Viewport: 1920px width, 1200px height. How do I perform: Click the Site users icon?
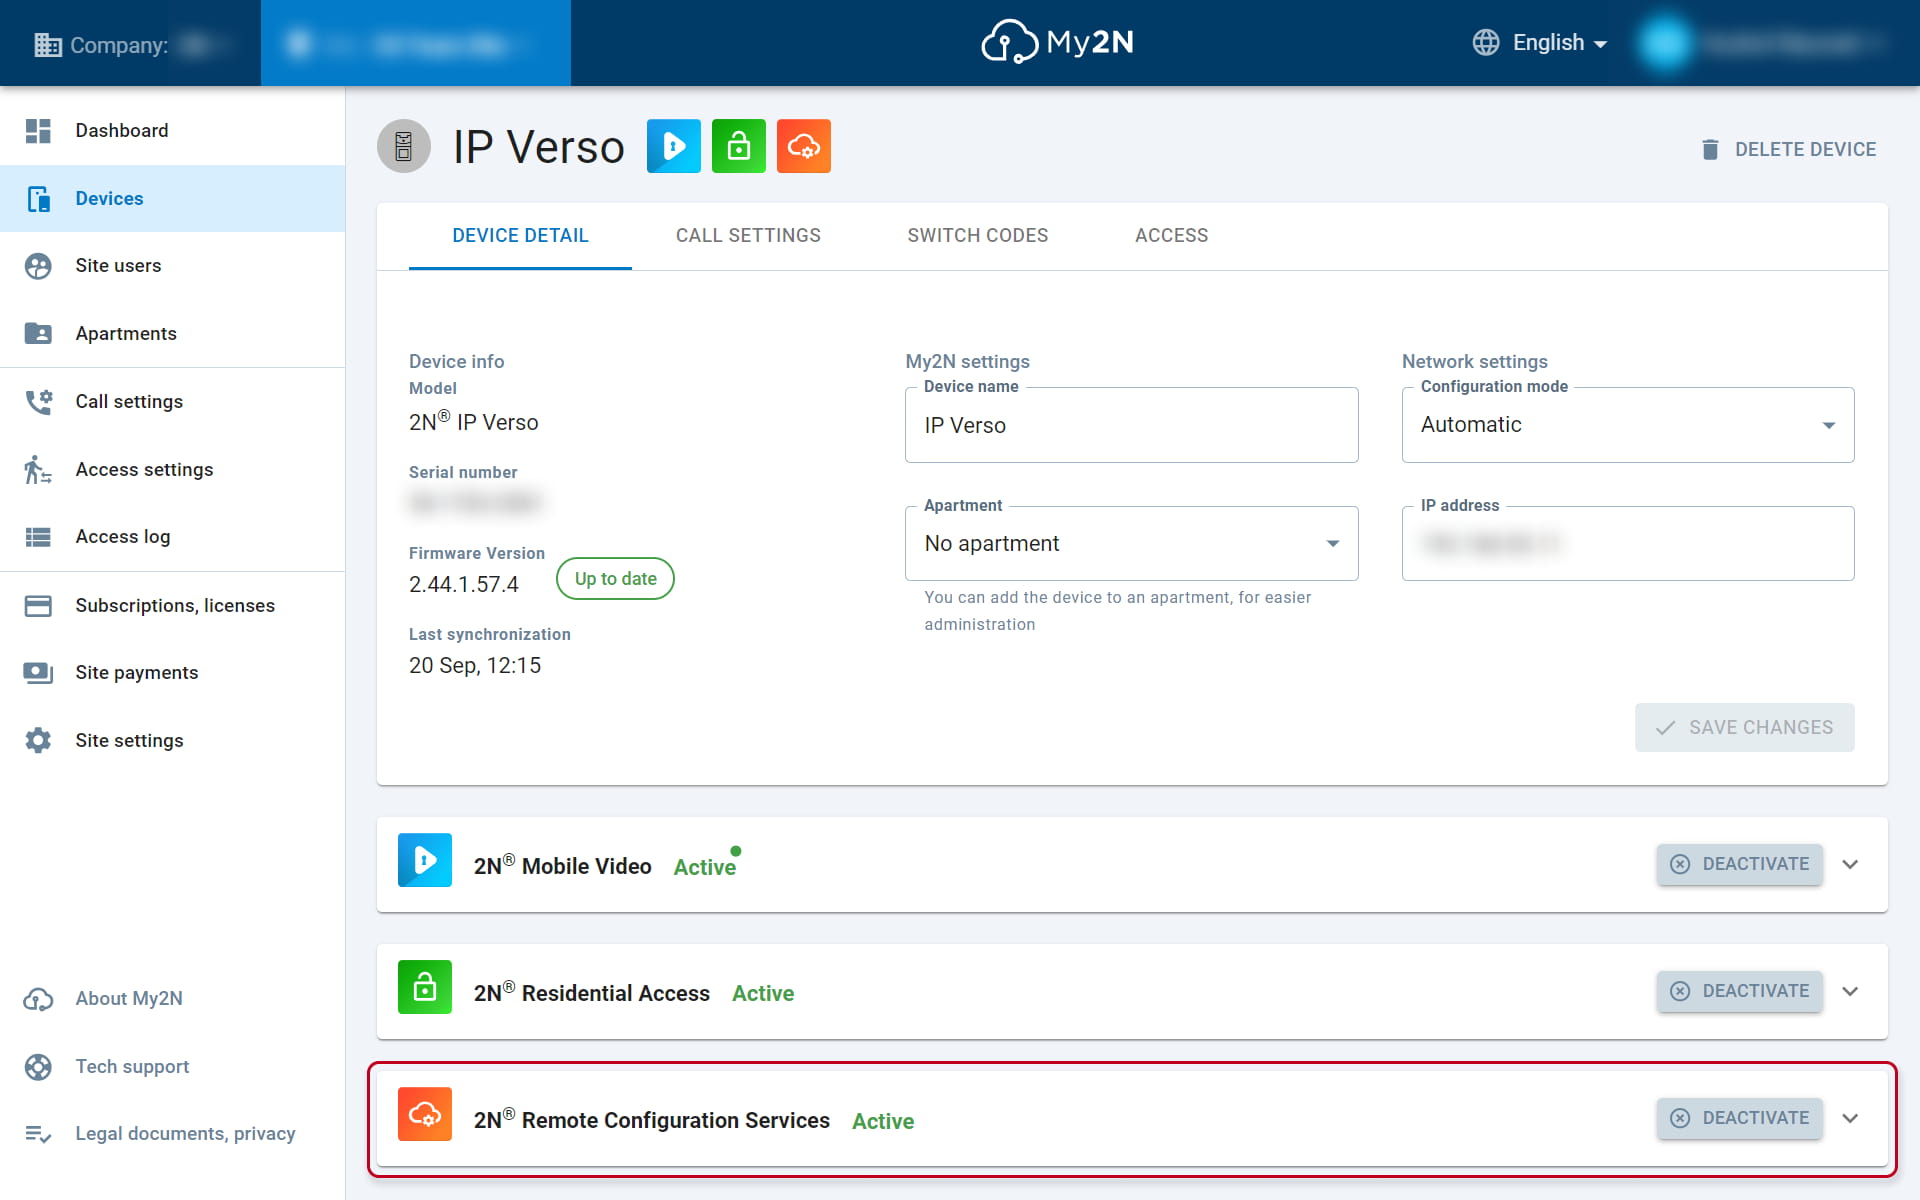pyautogui.click(x=38, y=266)
